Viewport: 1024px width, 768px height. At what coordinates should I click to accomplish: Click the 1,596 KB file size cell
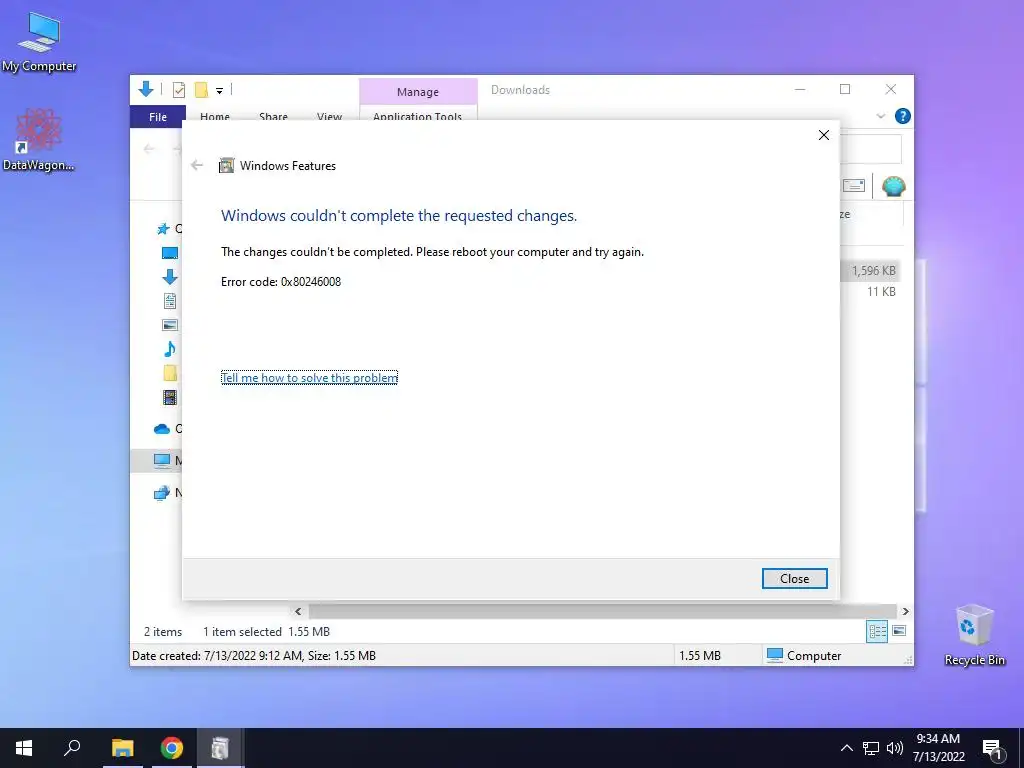873,270
